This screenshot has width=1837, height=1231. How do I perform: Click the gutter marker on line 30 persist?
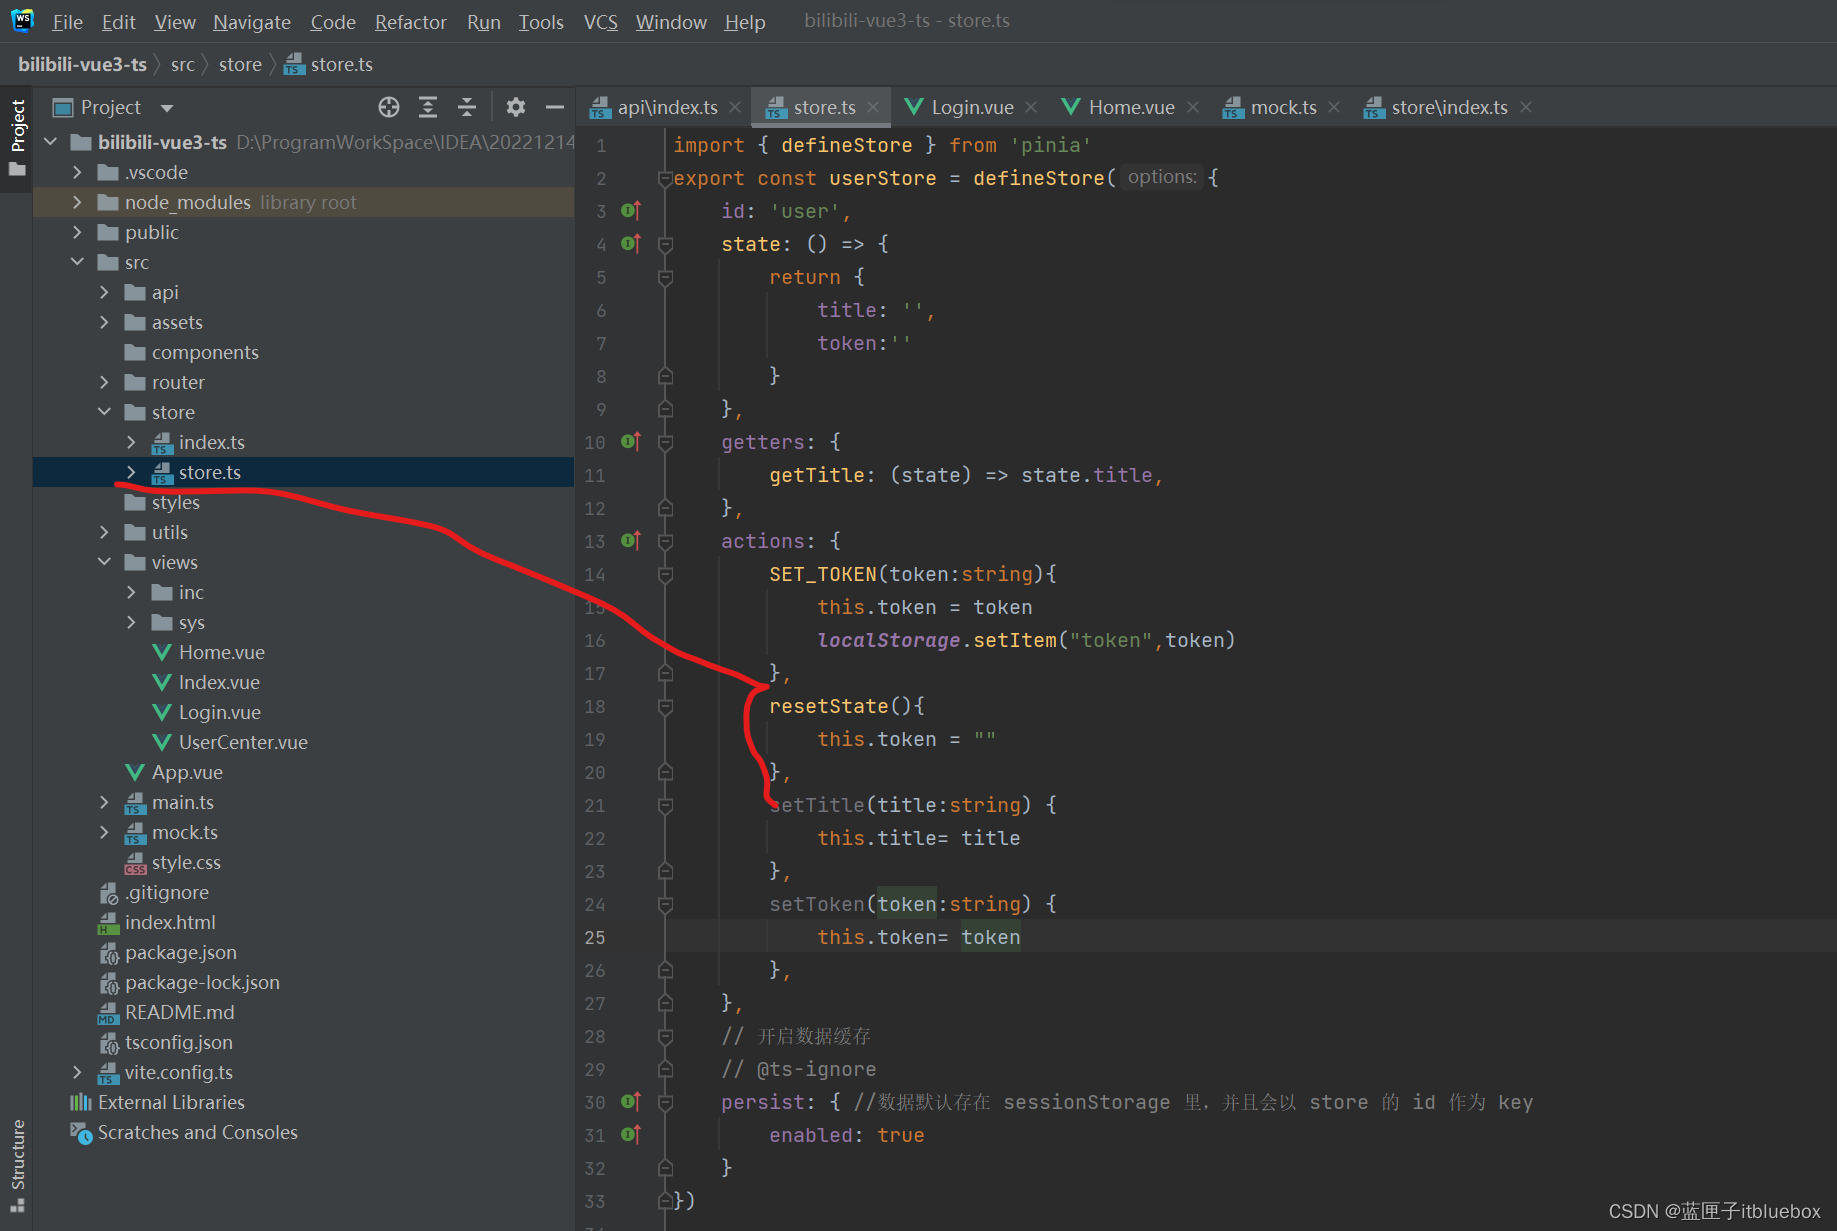(630, 1102)
